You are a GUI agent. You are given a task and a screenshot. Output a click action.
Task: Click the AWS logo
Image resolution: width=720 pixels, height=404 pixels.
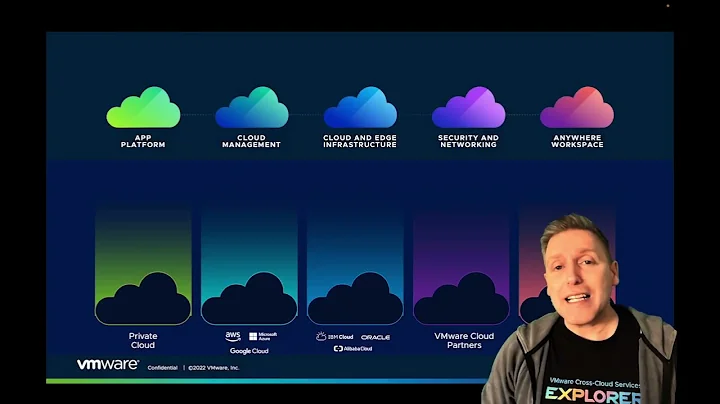point(233,337)
